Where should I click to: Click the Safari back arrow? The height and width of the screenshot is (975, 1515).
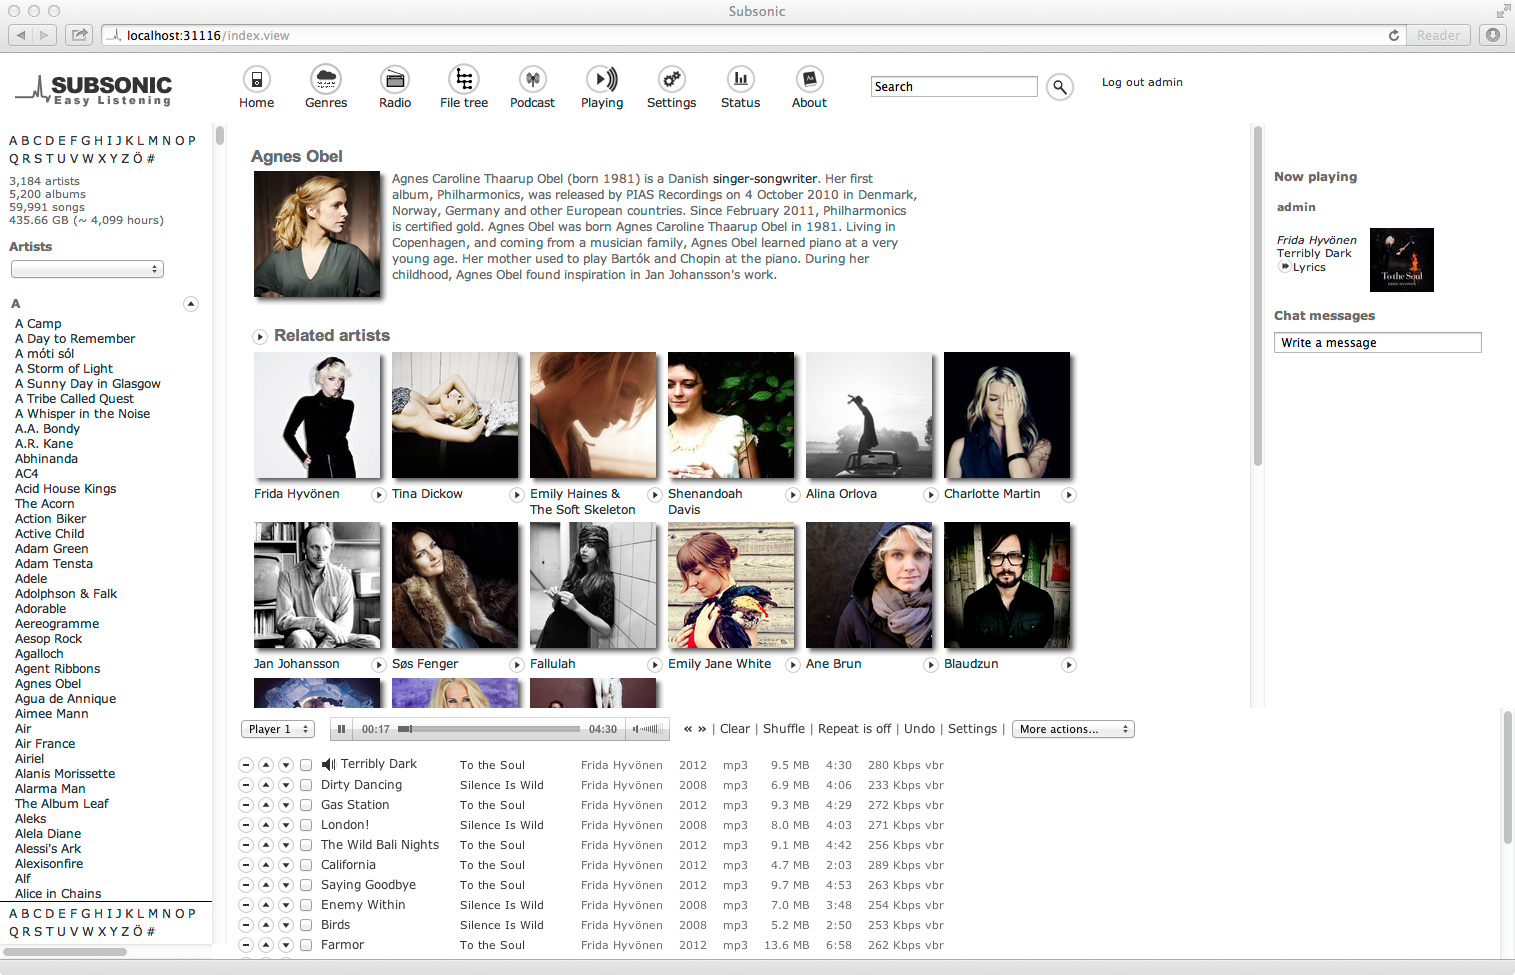(20, 35)
